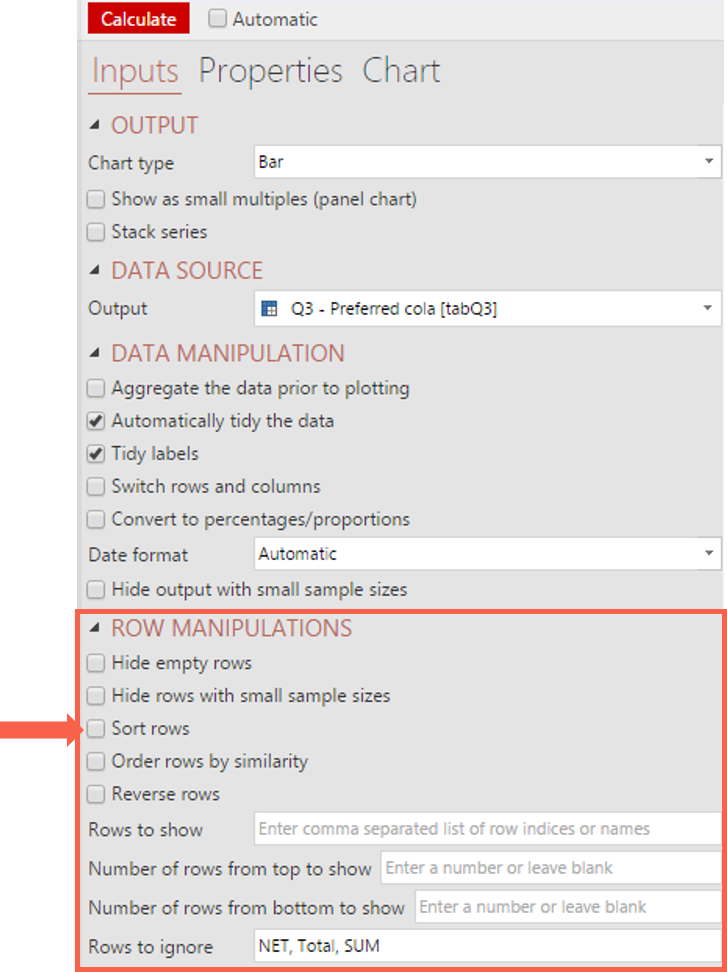Toggle Switch rows and columns

(x=96, y=487)
